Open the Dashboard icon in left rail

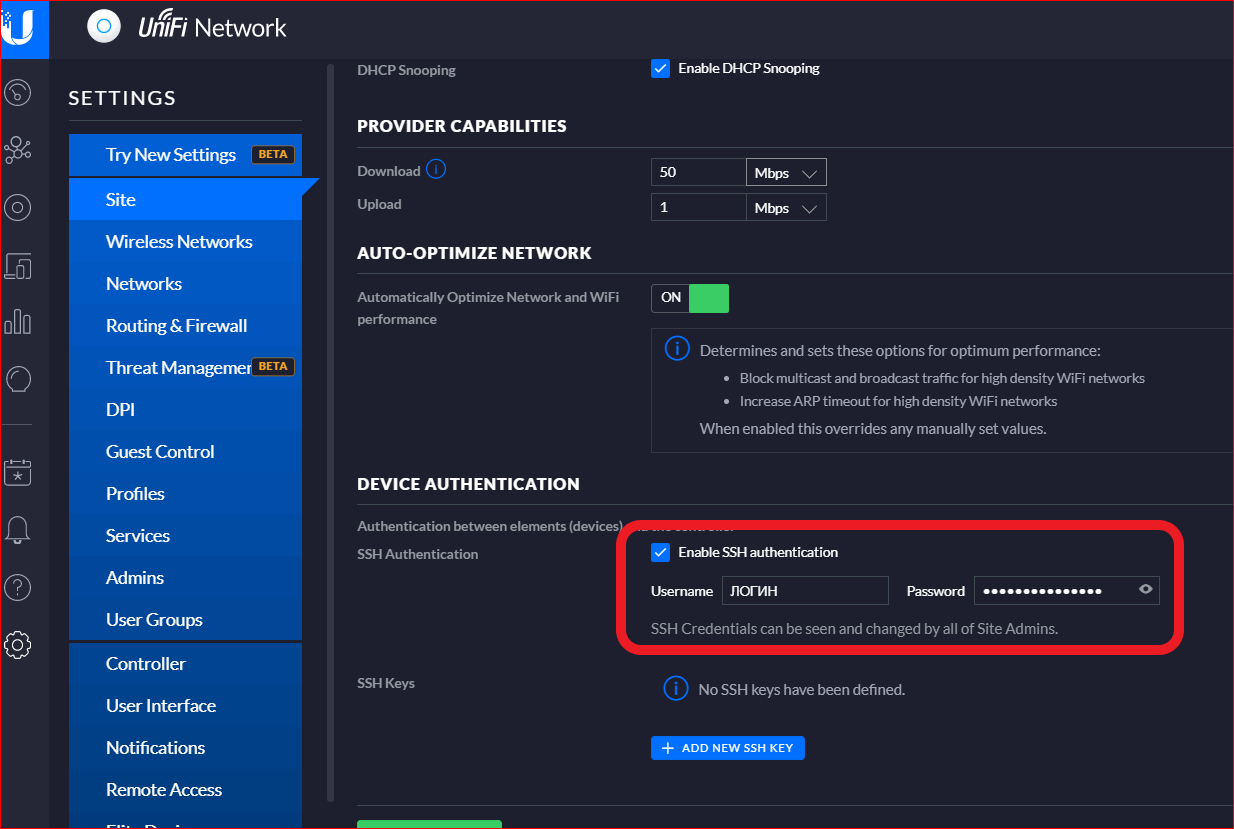tap(18, 93)
